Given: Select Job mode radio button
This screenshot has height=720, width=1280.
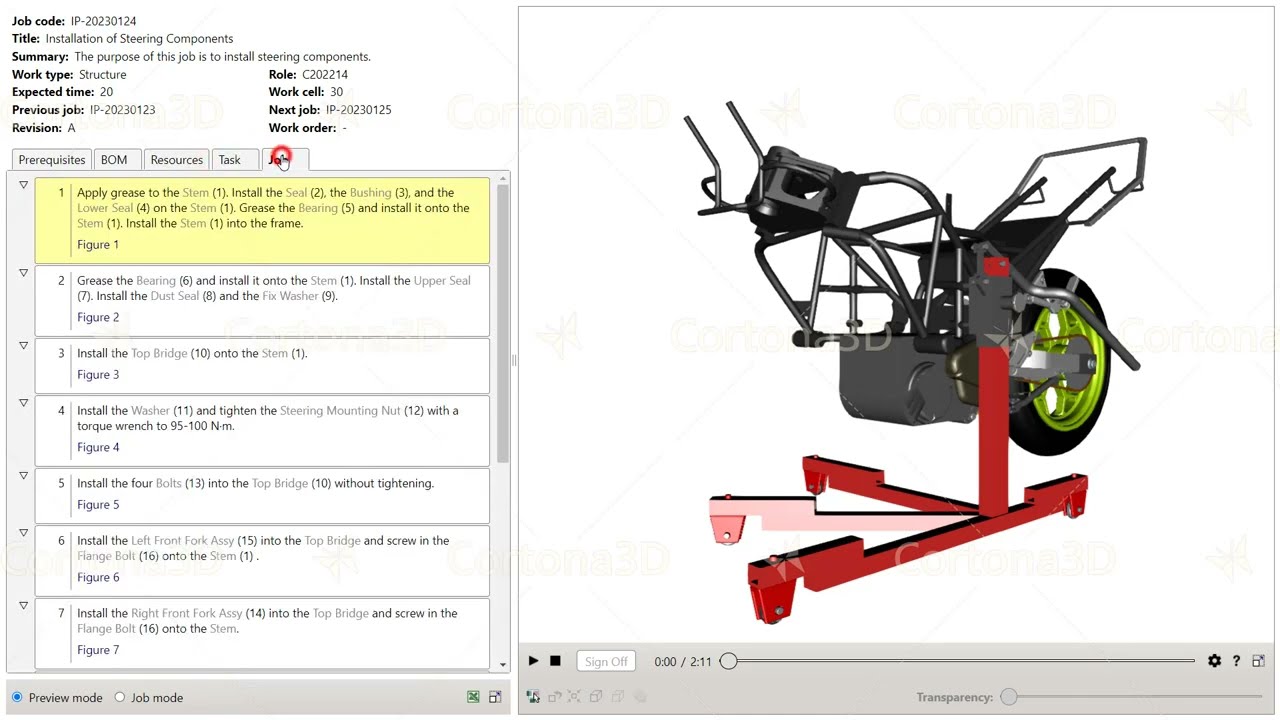Looking at the screenshot, I should [x=120, y=697].
